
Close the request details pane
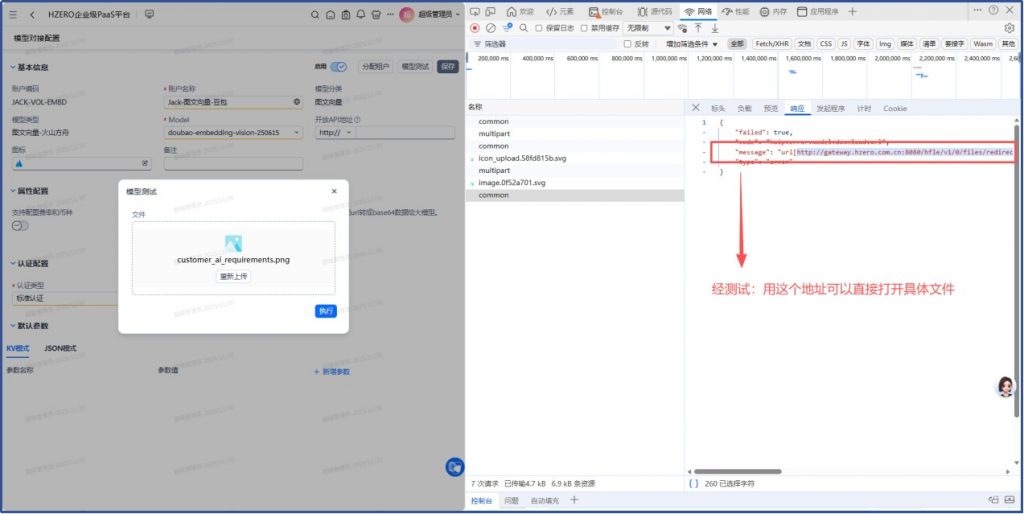(x=696, y=108)
